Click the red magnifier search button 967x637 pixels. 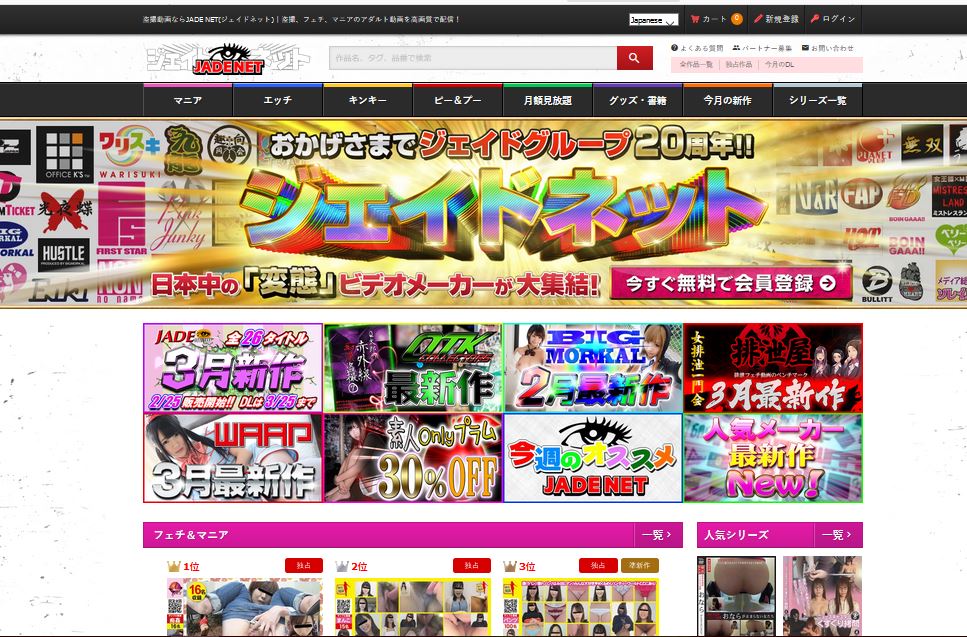click(x=634, y=58)
